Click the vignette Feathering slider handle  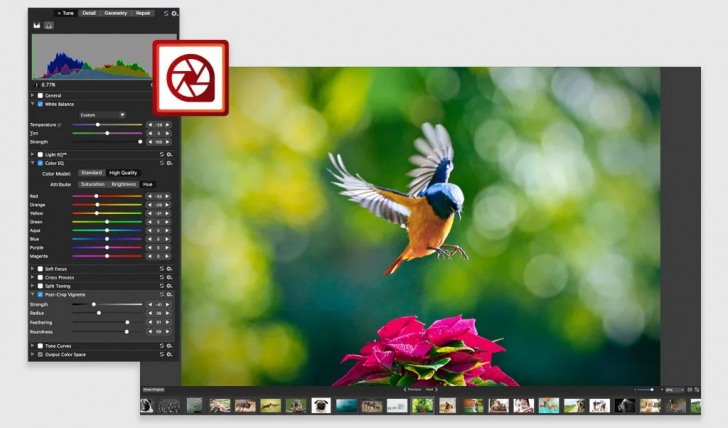click(127, 322)
